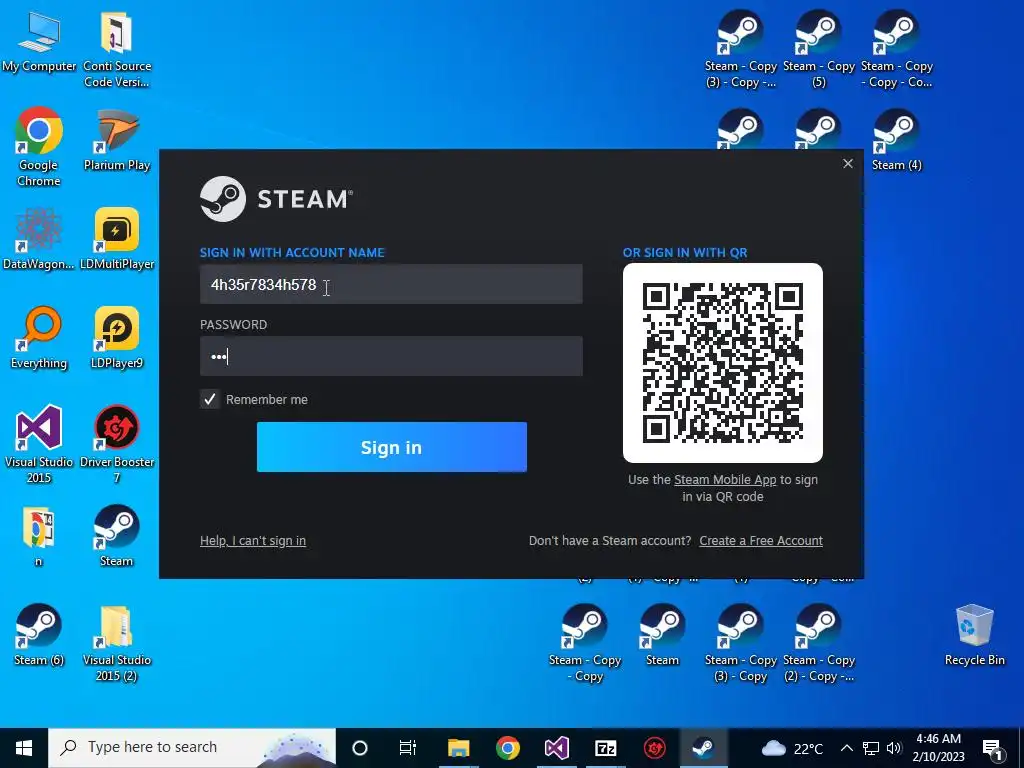Viewport: 1024px width, 768px height.
Task: Show hidden system tray icons
Action: pyautogui.click(x=846, y=748)
